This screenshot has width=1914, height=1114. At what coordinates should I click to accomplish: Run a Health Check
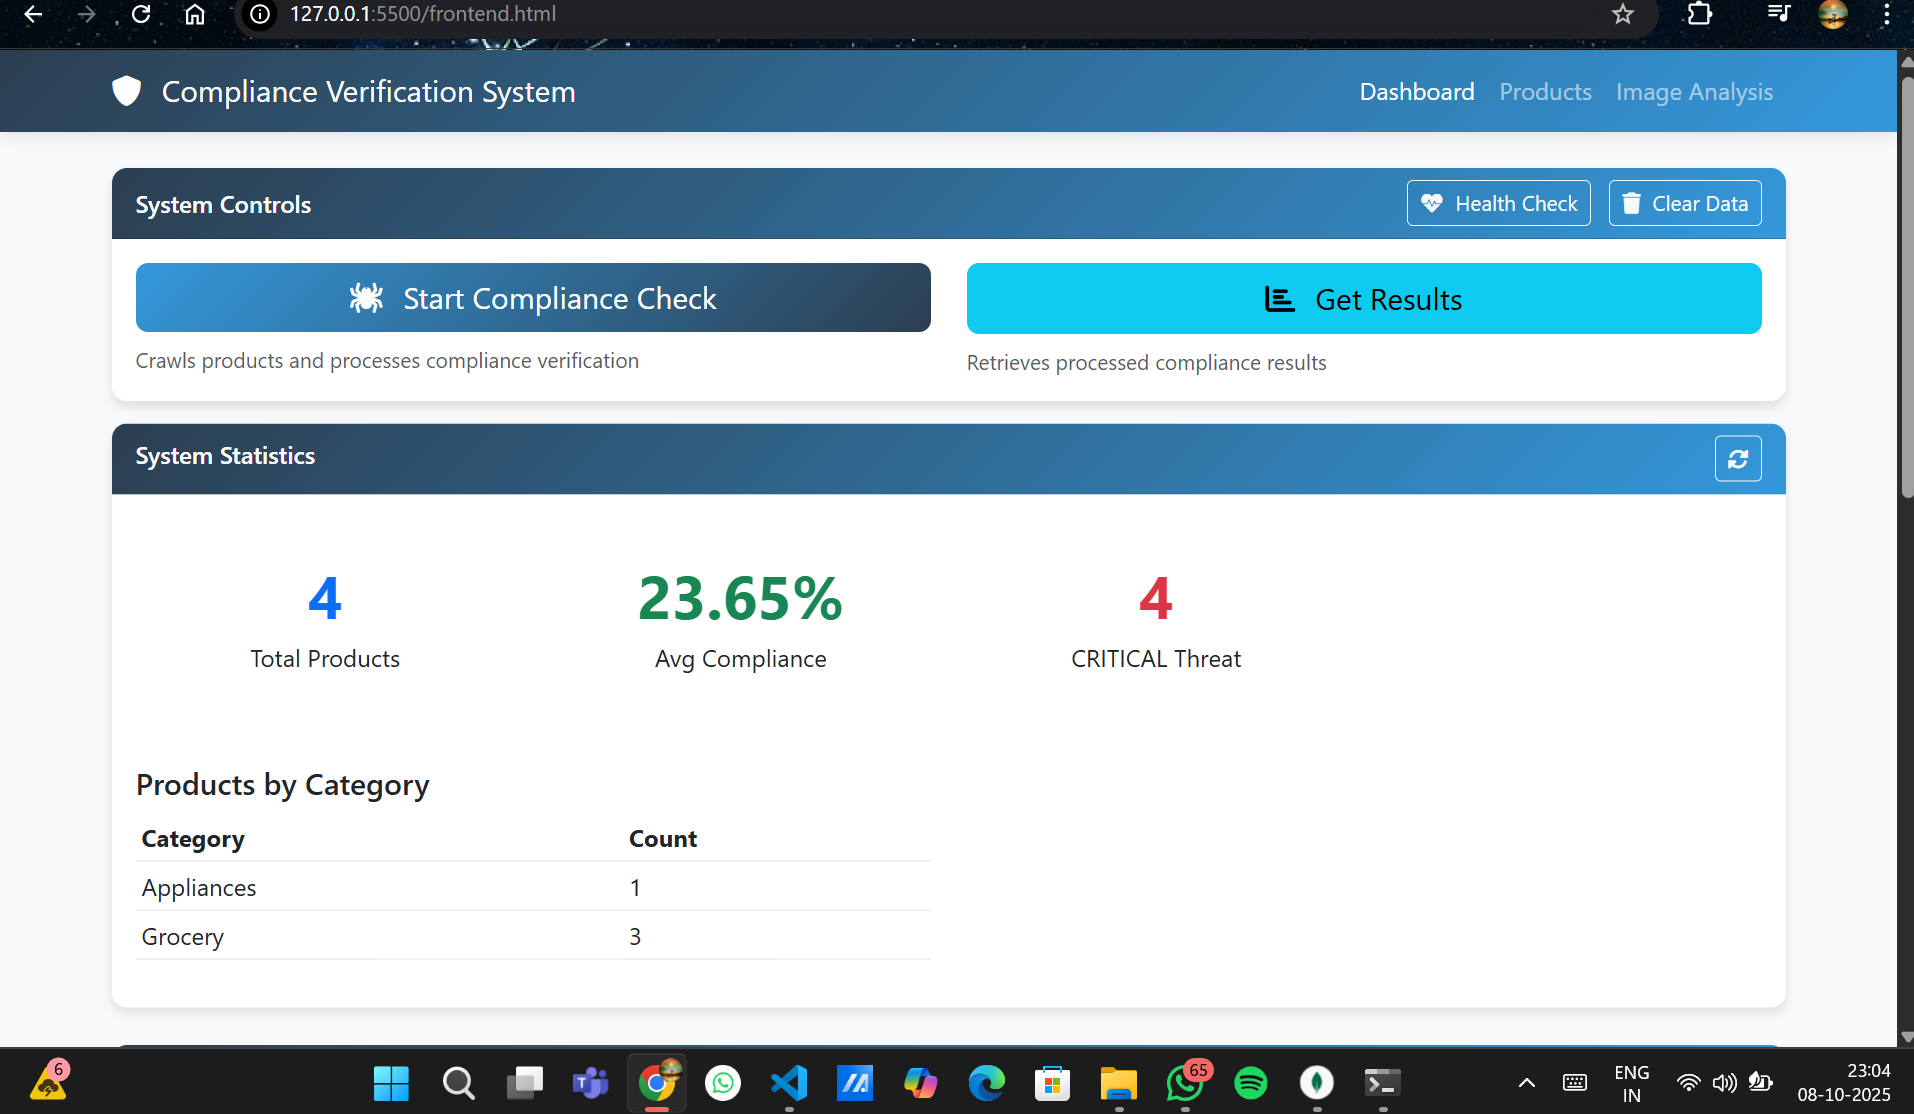click(1498, 203)
